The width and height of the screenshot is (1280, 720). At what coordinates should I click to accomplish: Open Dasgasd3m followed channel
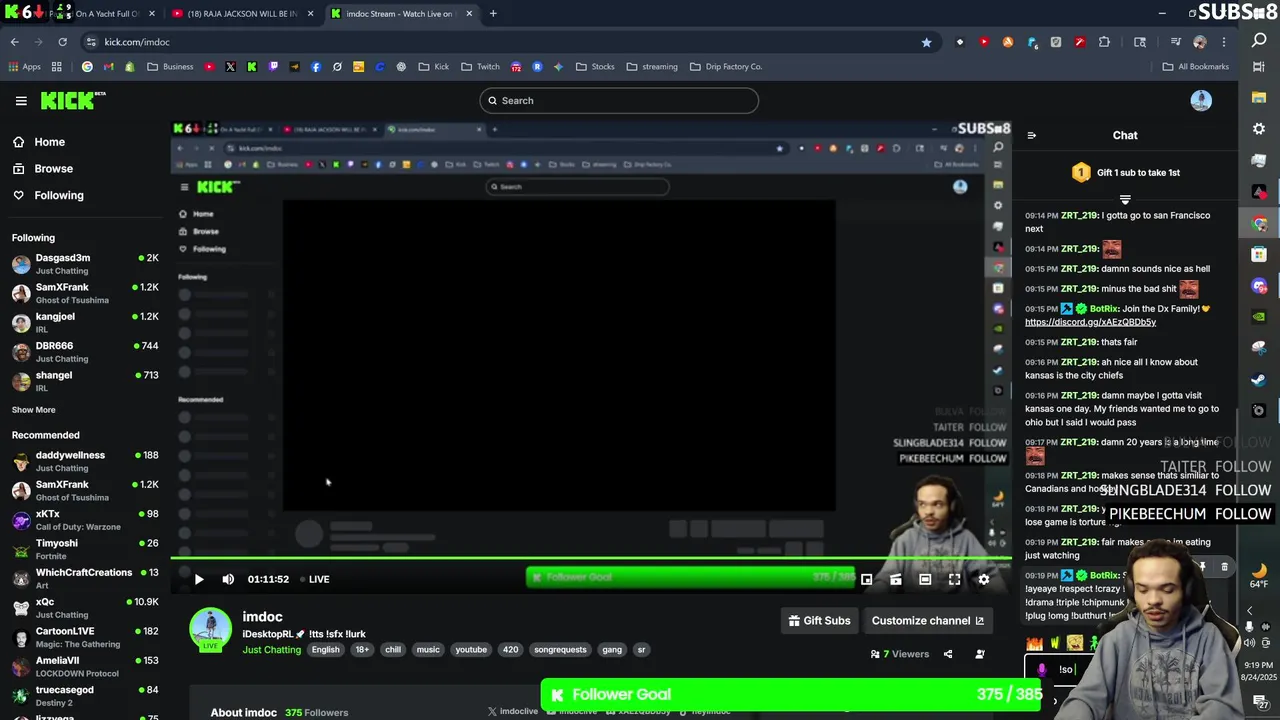point(85,264)
